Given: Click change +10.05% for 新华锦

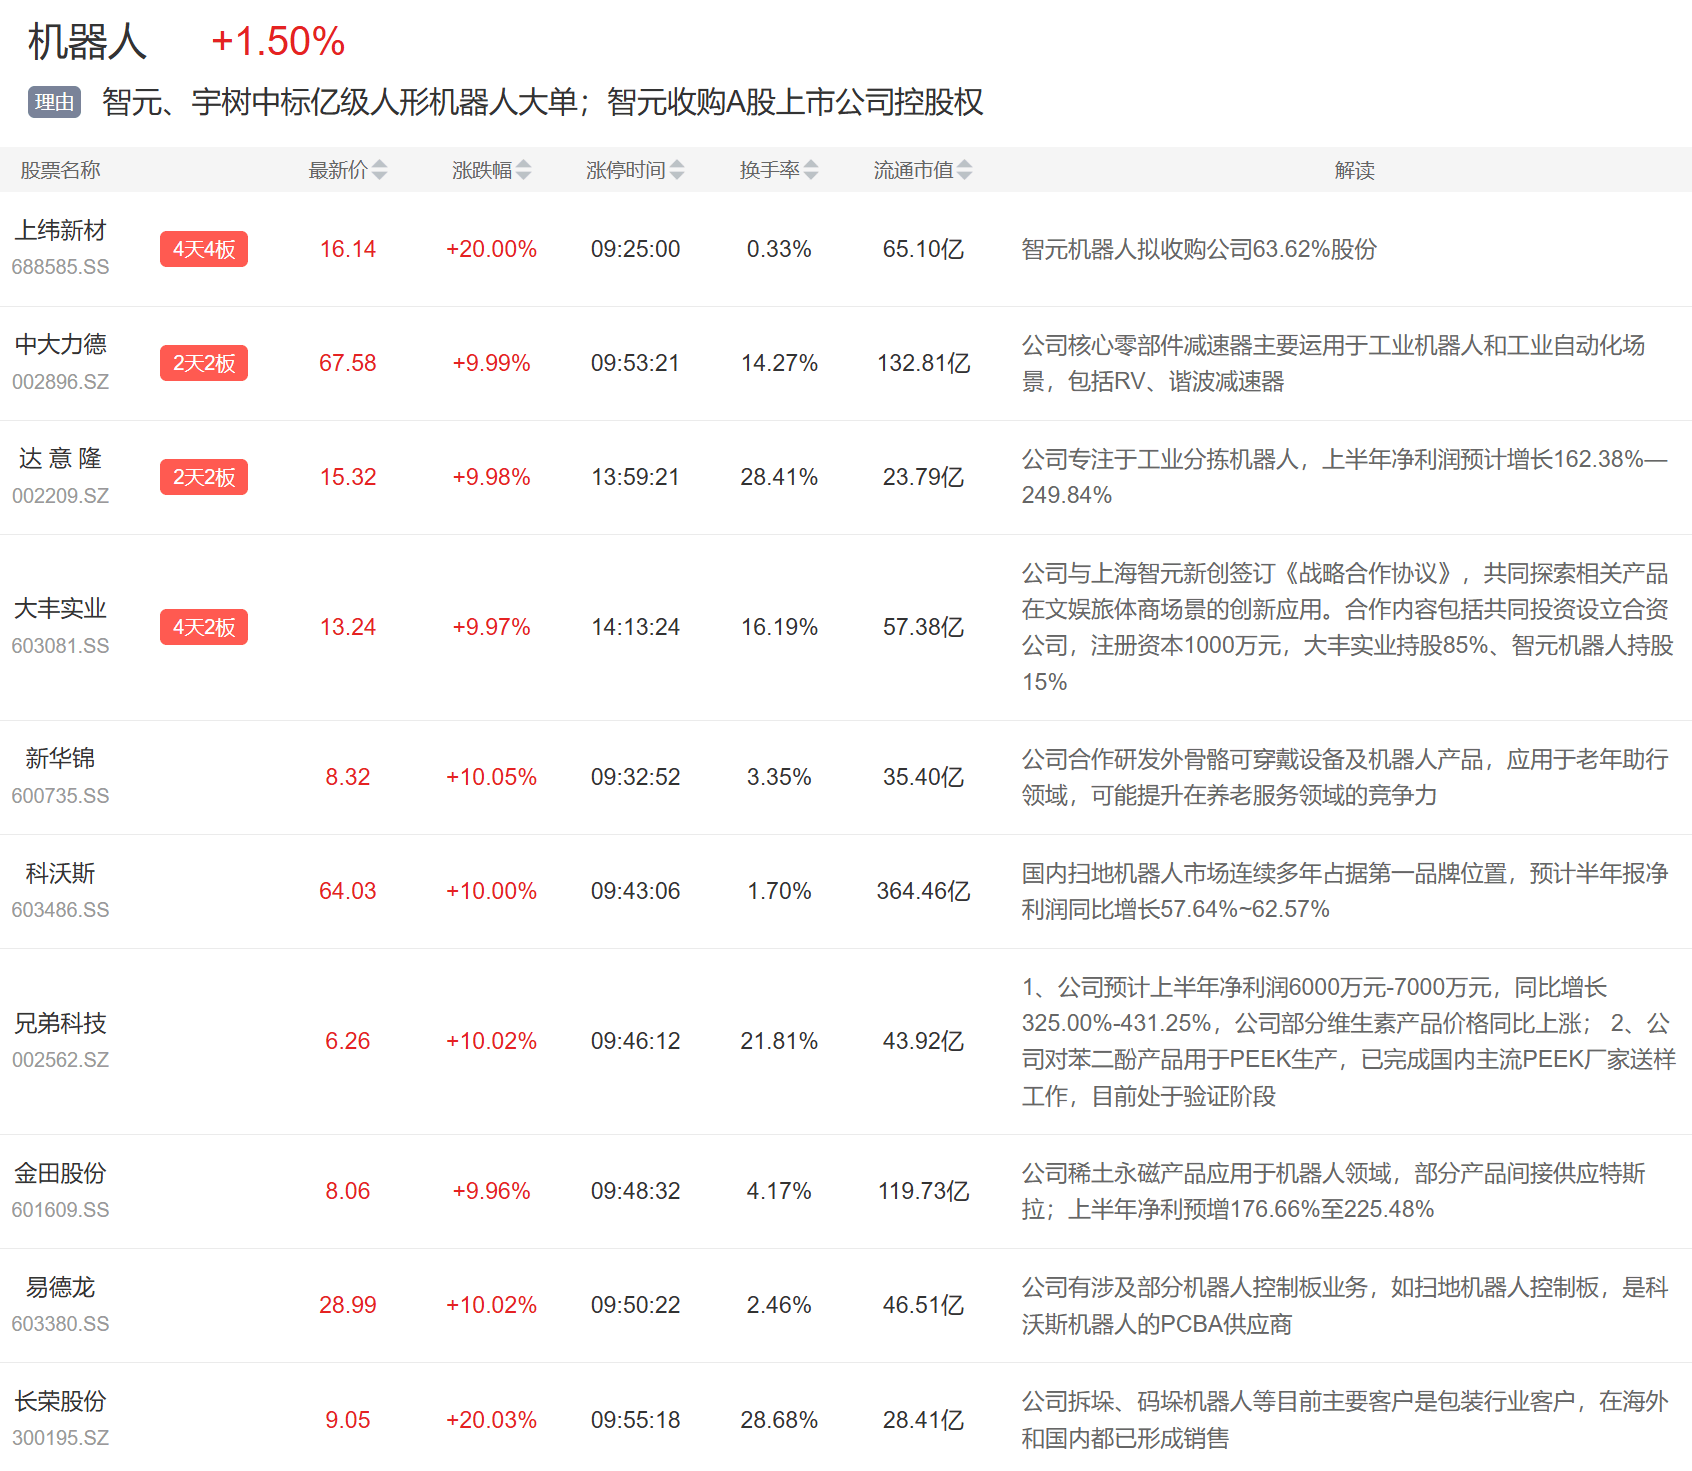Looking at the screenshot, I should [x=491, y=777].
